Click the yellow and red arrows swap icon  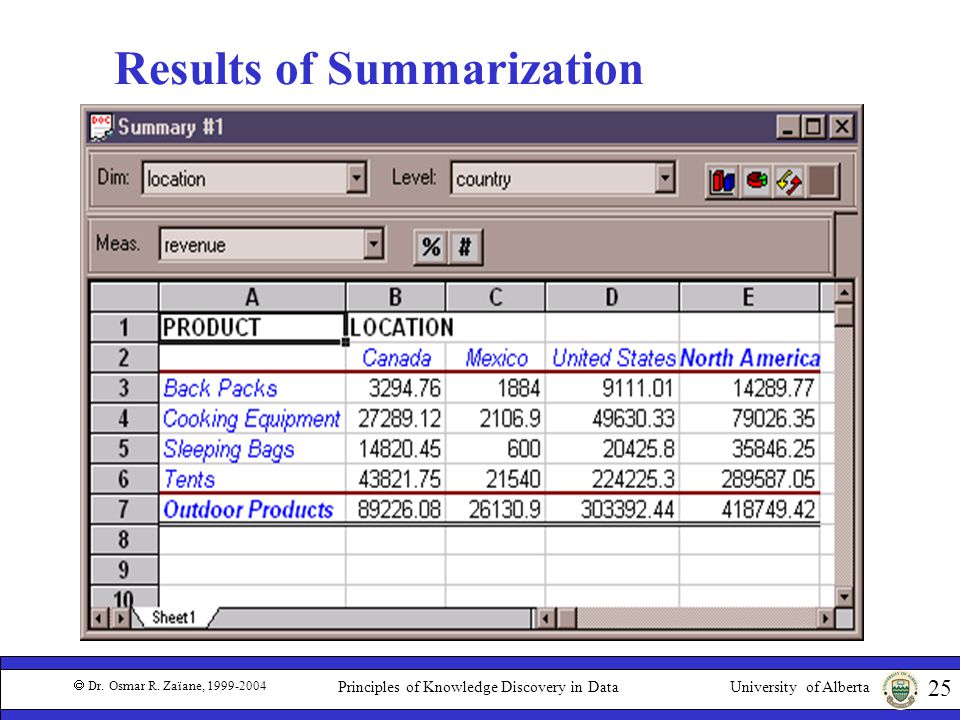(789, 181)
